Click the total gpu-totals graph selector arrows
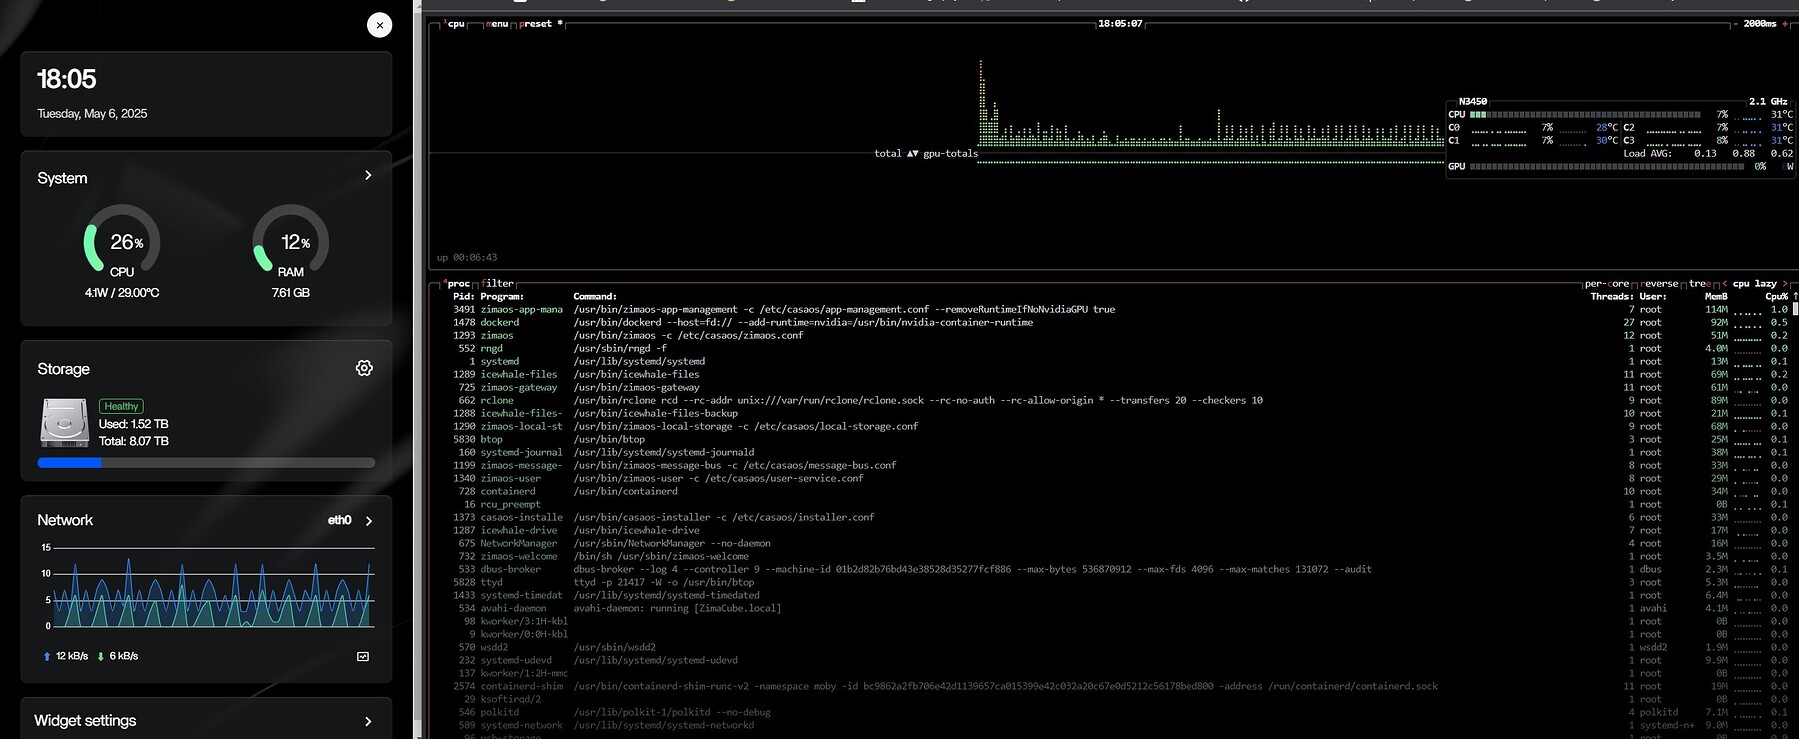 point(912,154)
